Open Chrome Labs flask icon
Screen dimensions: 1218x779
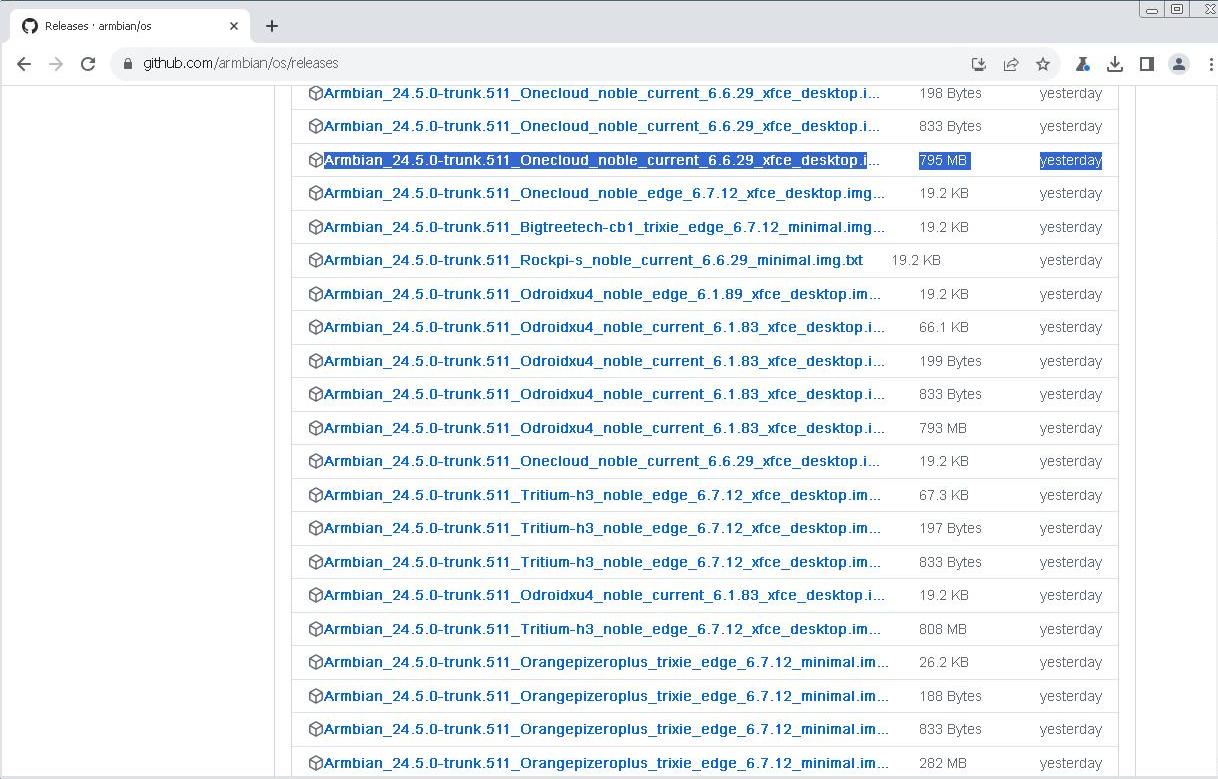point(1082,64)
